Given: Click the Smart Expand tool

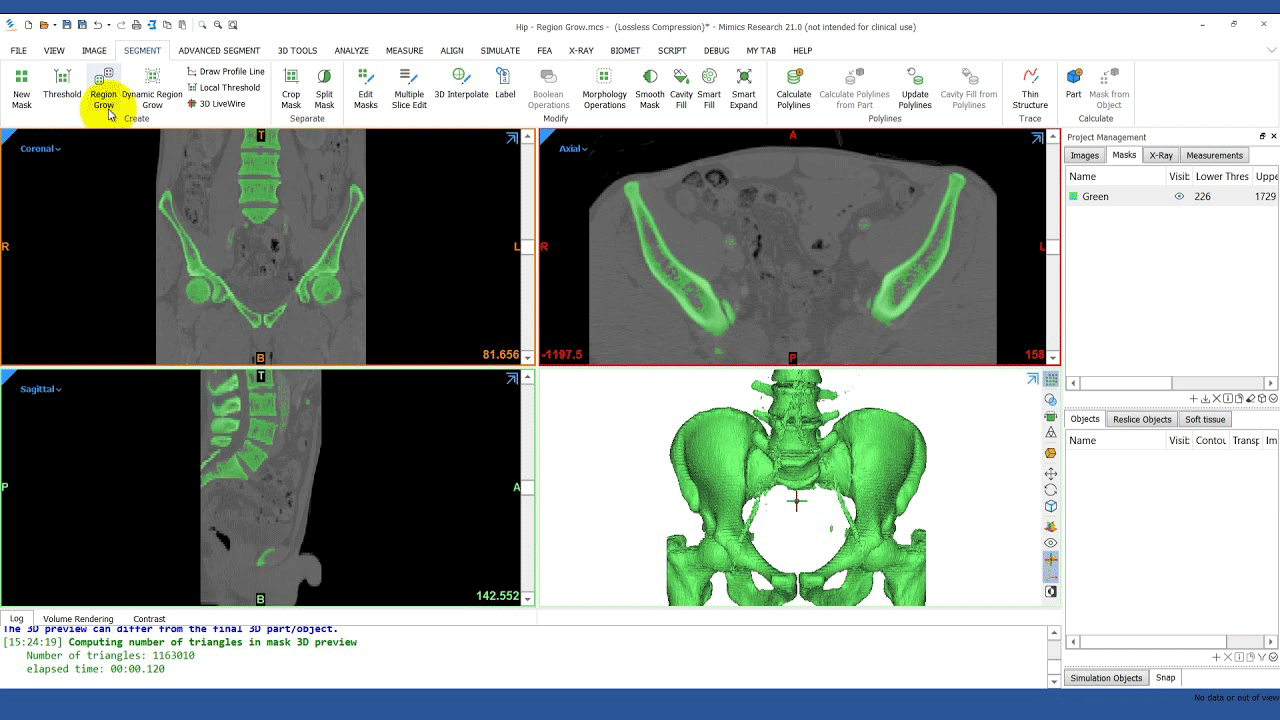Looking at the screenshot, I should [x=744, y=87].
